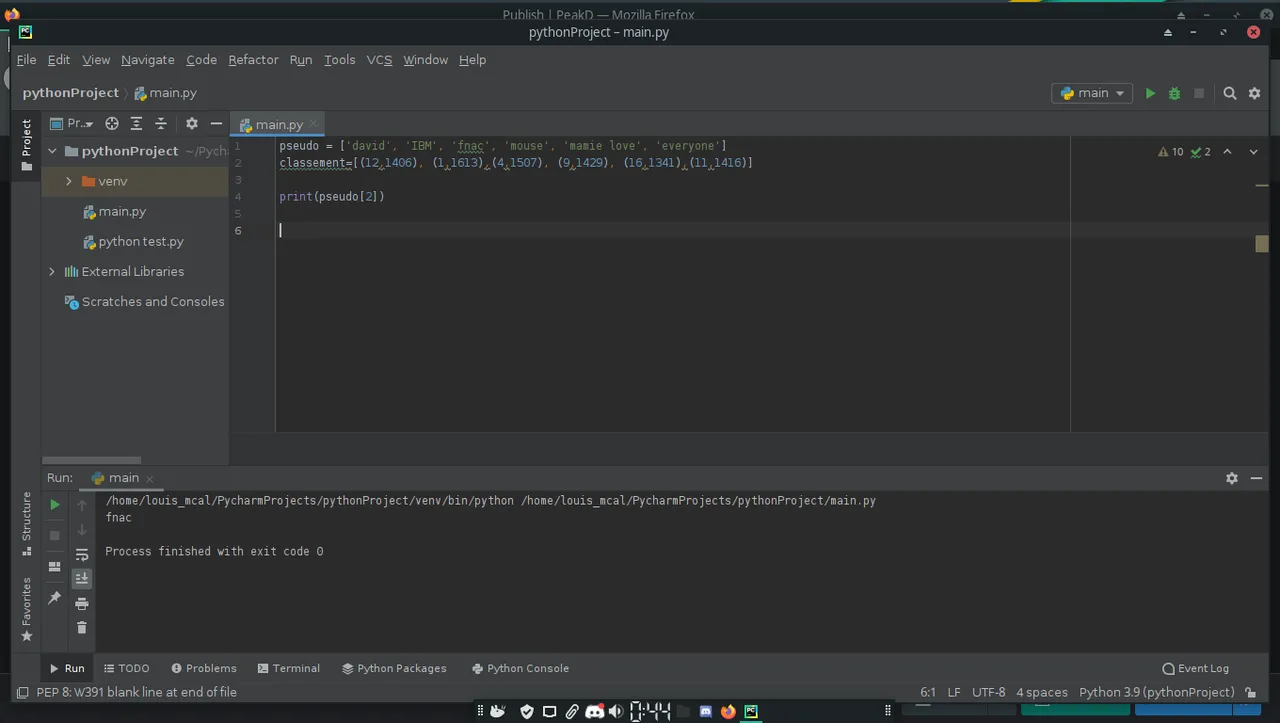Go to line via 6:1 position

928,692
